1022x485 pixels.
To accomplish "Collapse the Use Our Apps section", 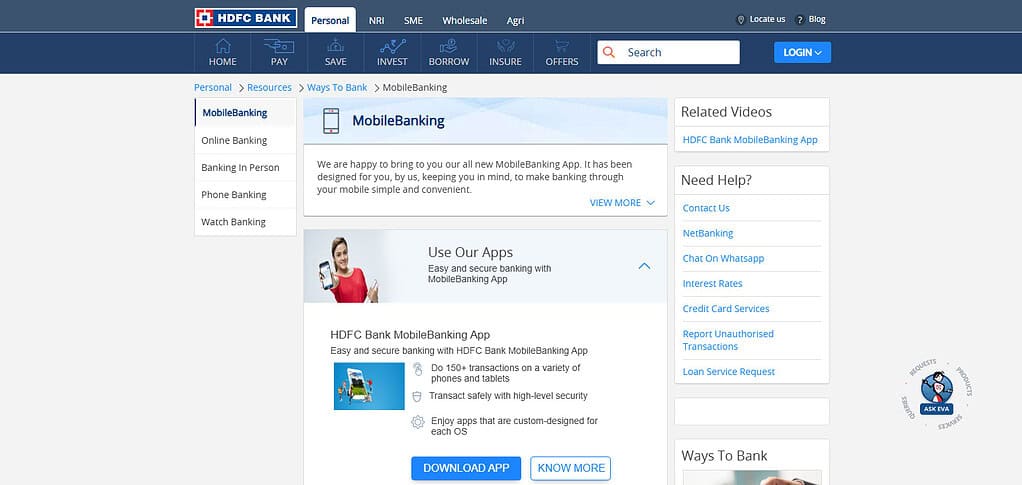I will (x=644, y=266).
